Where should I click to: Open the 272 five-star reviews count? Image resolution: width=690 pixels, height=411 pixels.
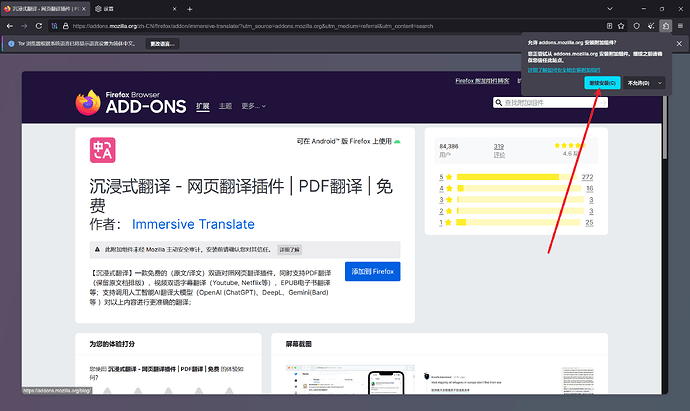(x=587, y=177)
